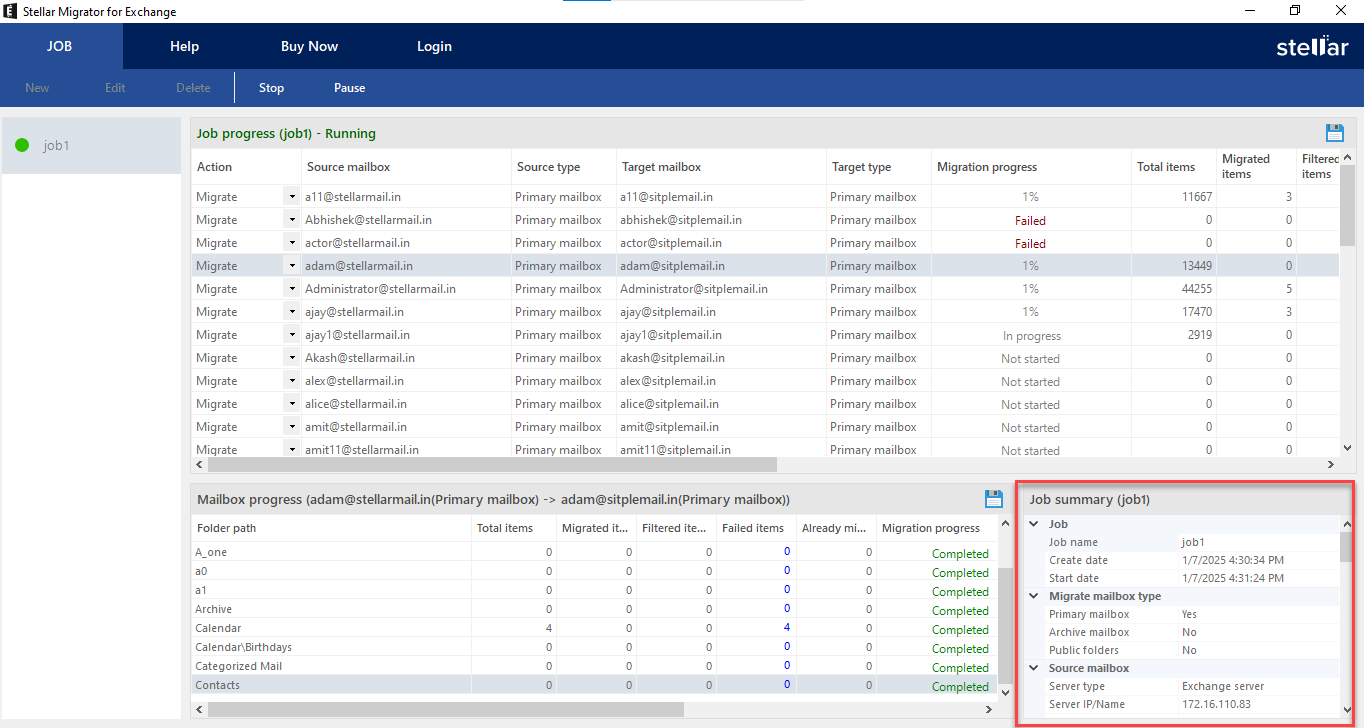The width and height of the screenshot is (1364, 728).
Task: Open the JOB tab
Action: 60,46
